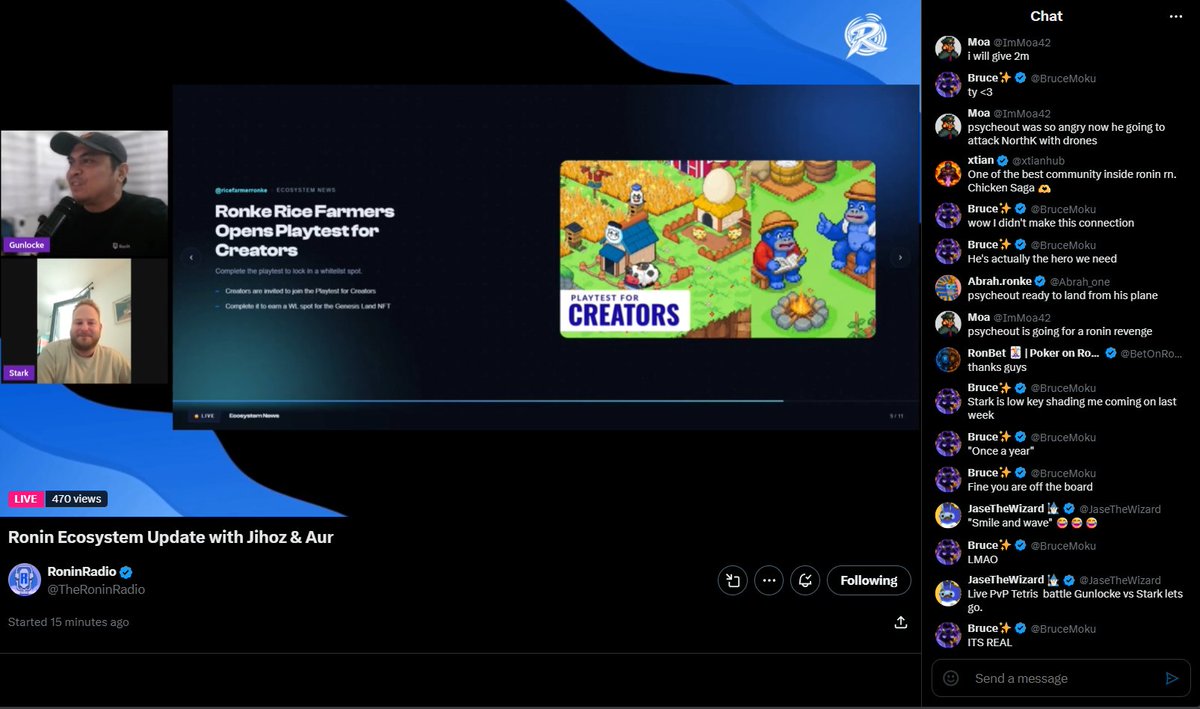Click the pop-out window icon button
Screen dimensions: 1200x709
(x=733, y=580)
